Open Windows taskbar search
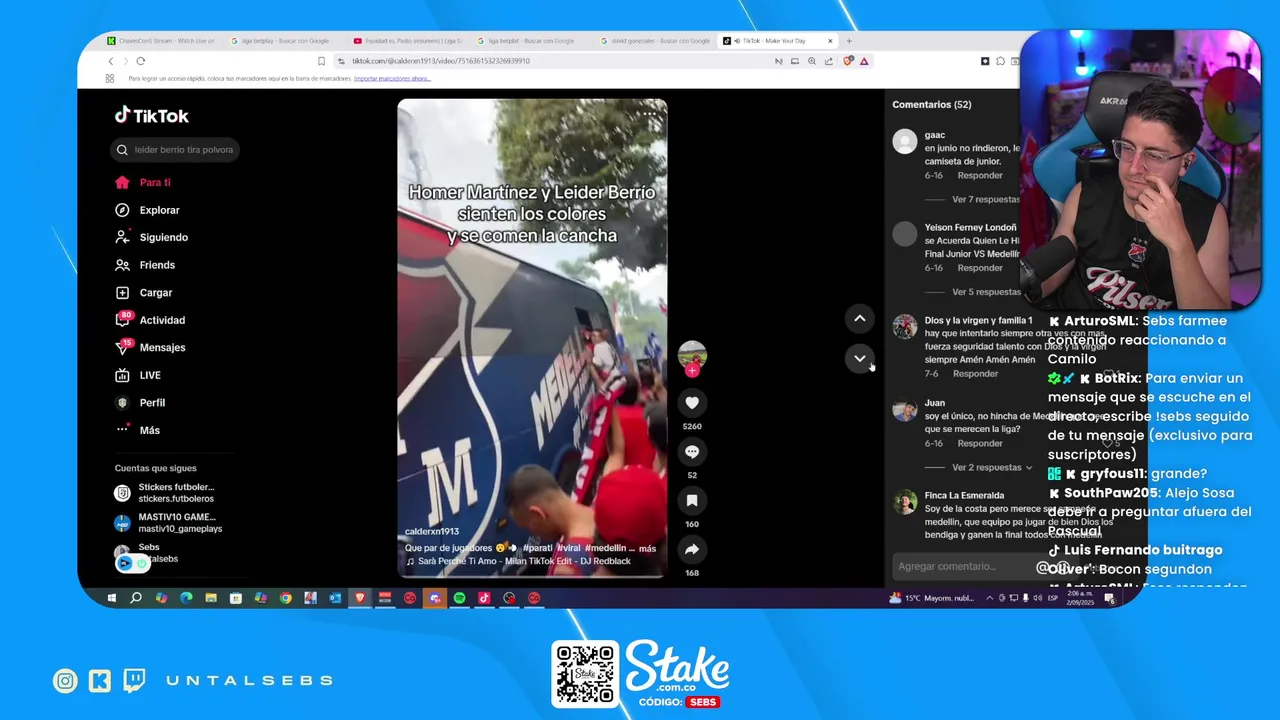This screenshot has width=1280, height=720. point(136,598)
